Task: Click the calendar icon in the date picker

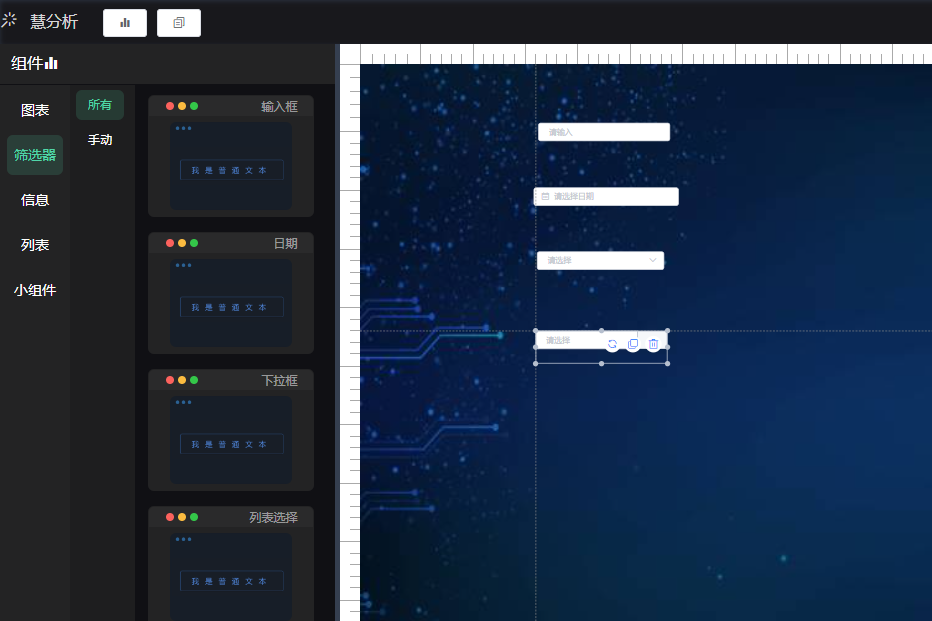Action: point(545,197)
